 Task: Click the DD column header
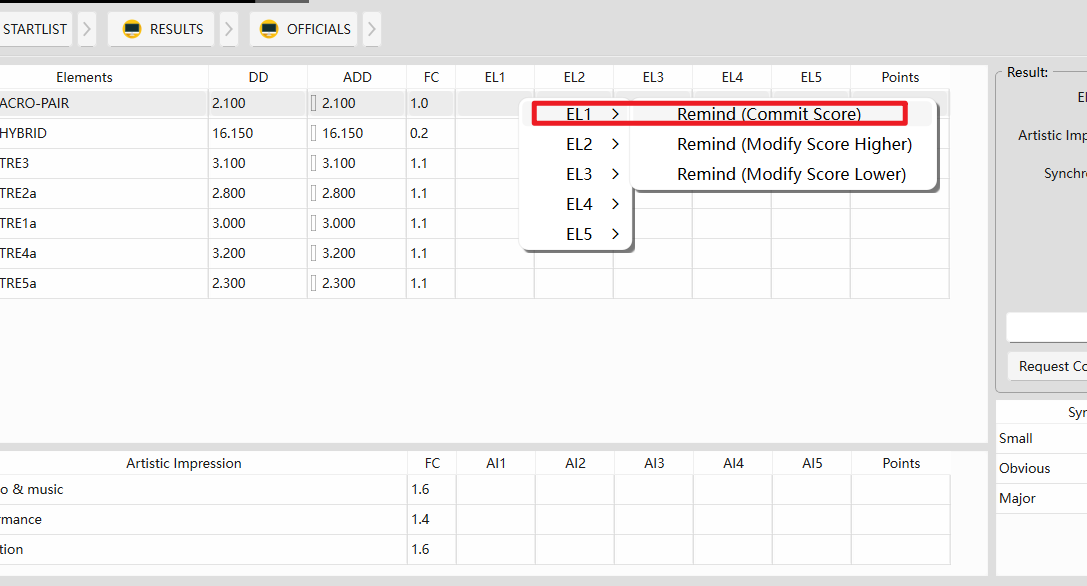coord(258,77)
